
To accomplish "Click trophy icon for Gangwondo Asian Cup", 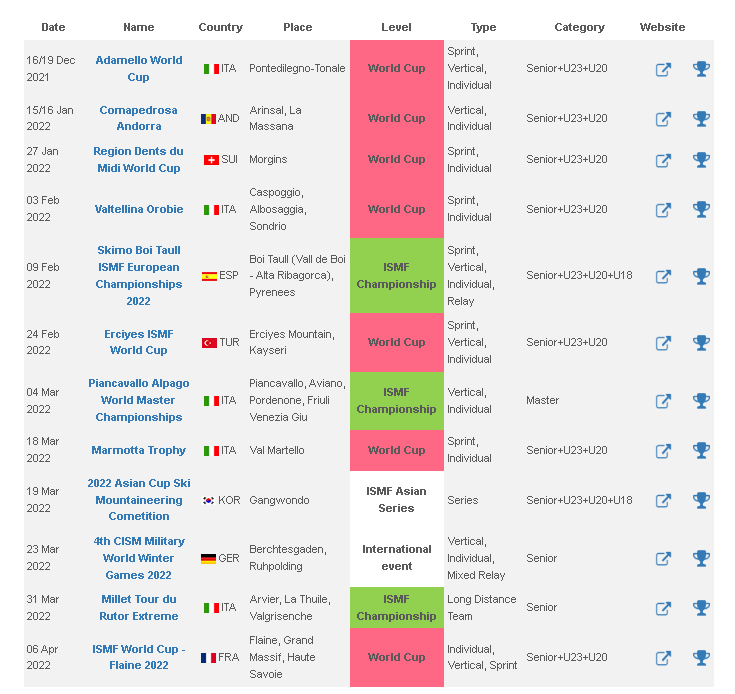I will pos(701,500).
